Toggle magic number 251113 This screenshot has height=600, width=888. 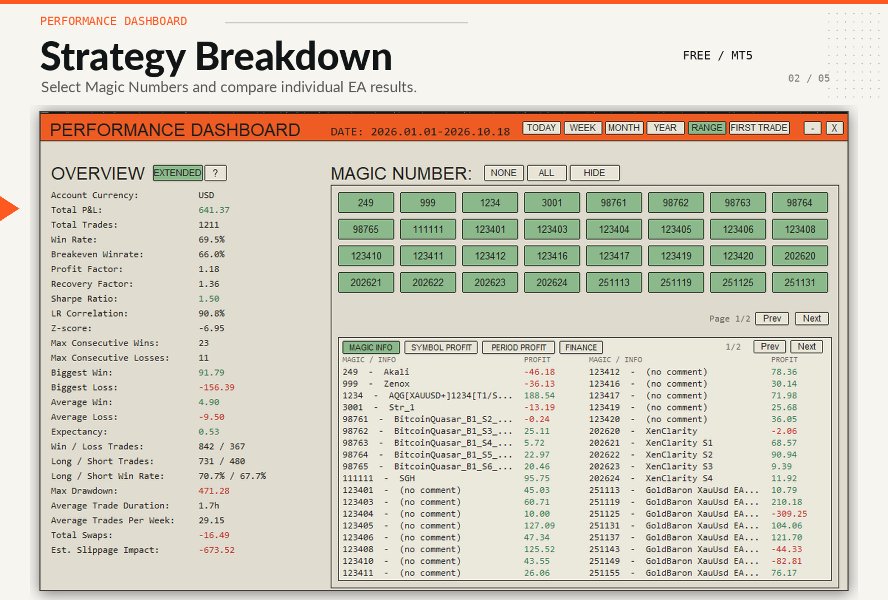point(614,283)
